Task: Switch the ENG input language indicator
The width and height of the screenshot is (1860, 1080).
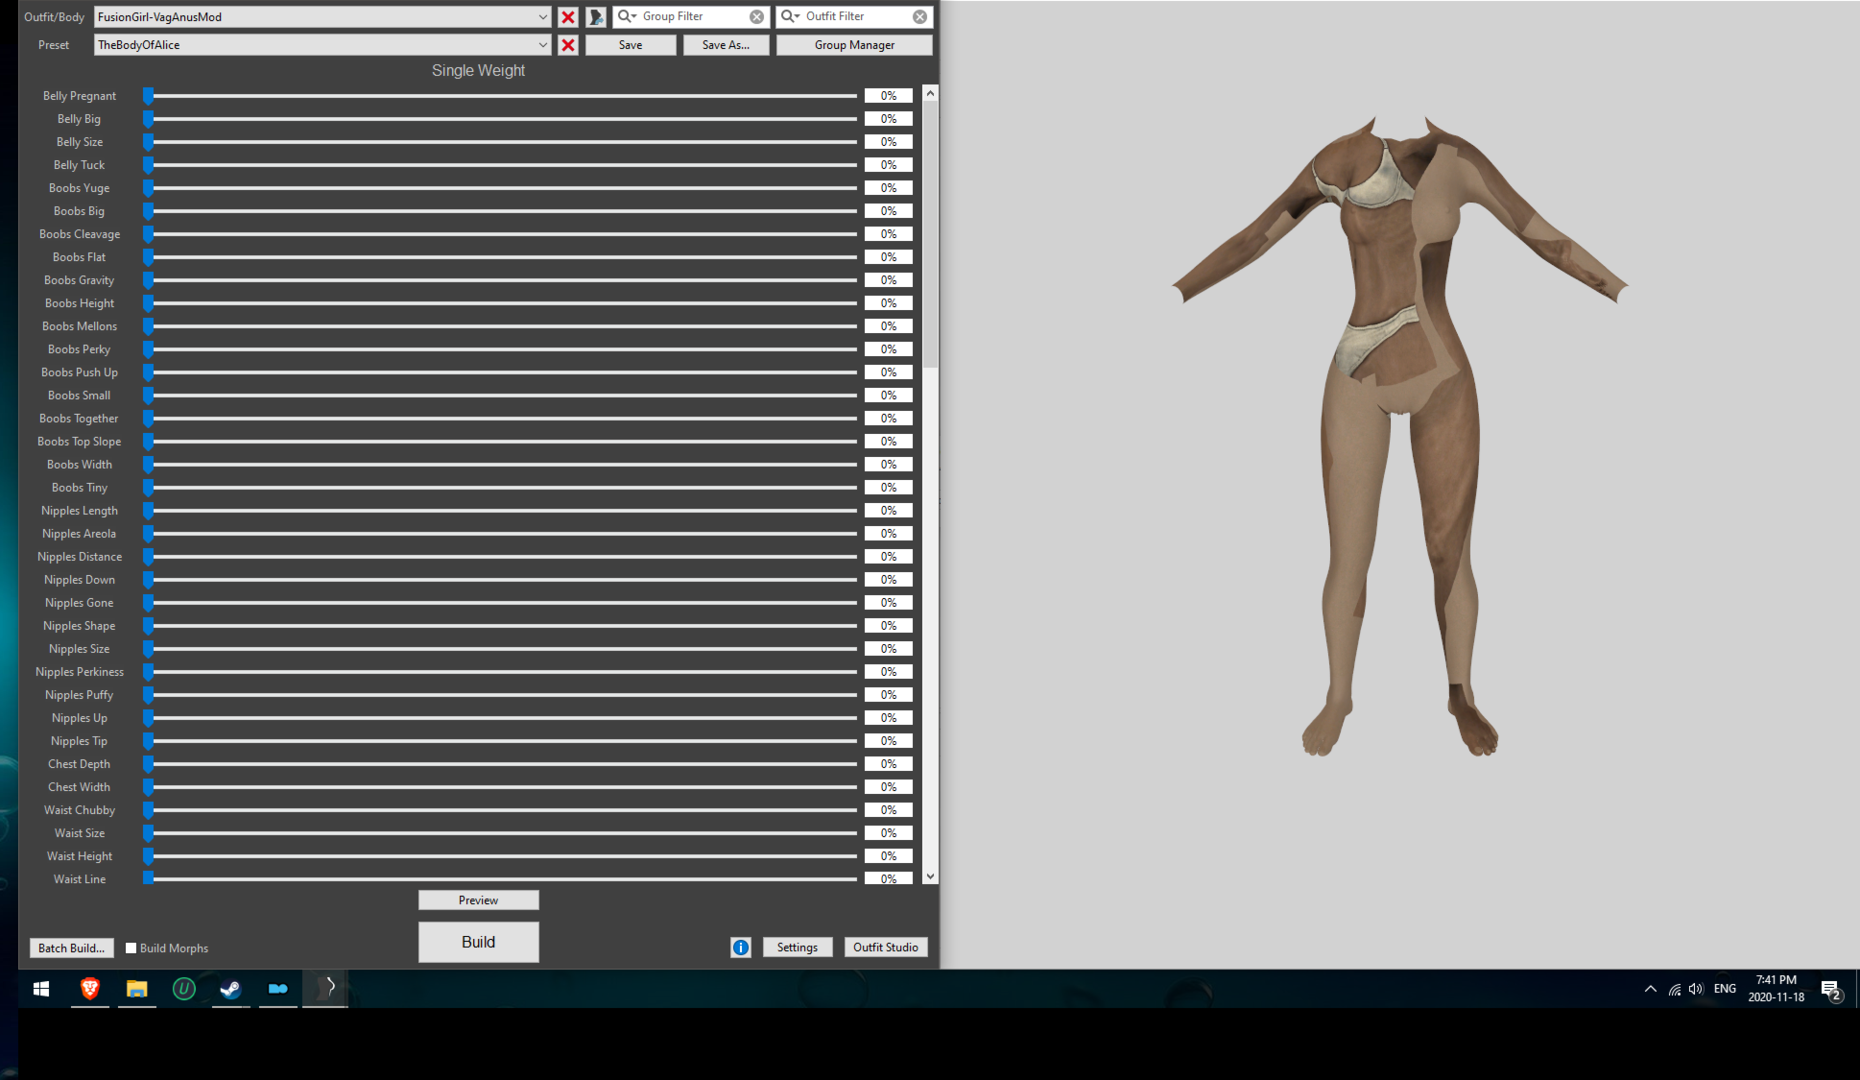Action: [x=1725, y=989]
